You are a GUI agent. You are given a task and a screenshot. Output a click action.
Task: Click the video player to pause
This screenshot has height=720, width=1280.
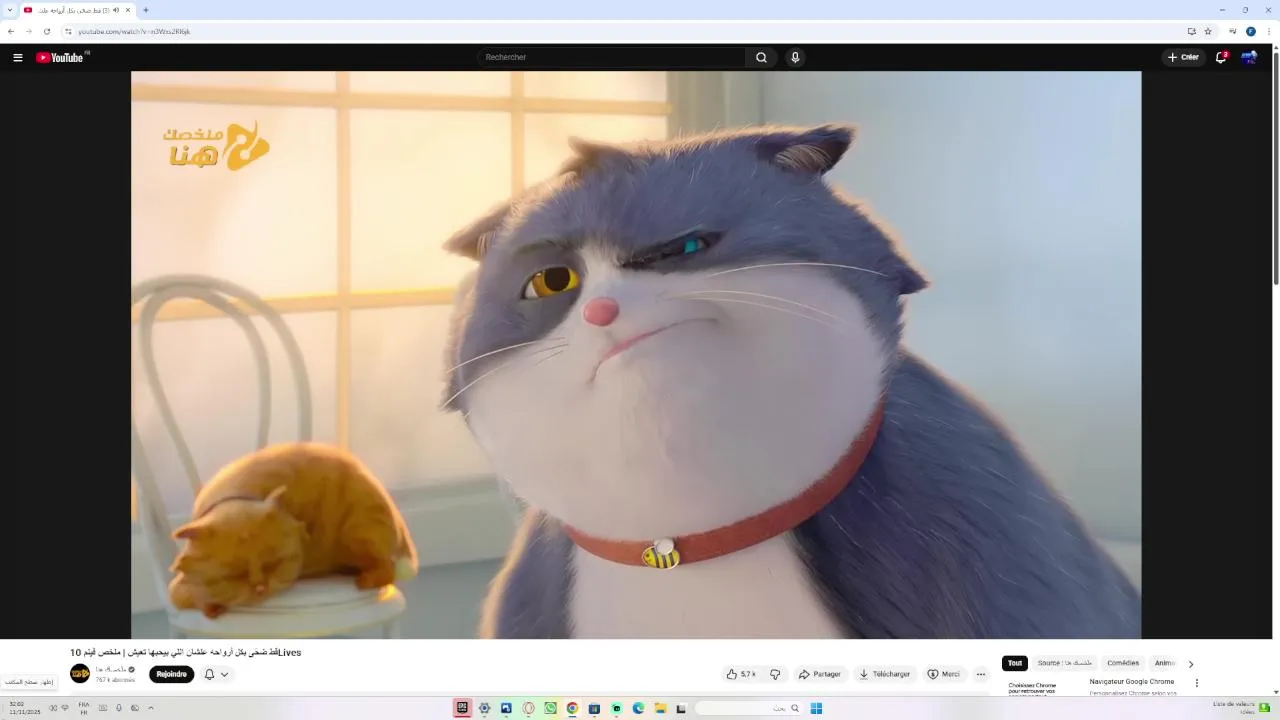(x=636, y=355)
